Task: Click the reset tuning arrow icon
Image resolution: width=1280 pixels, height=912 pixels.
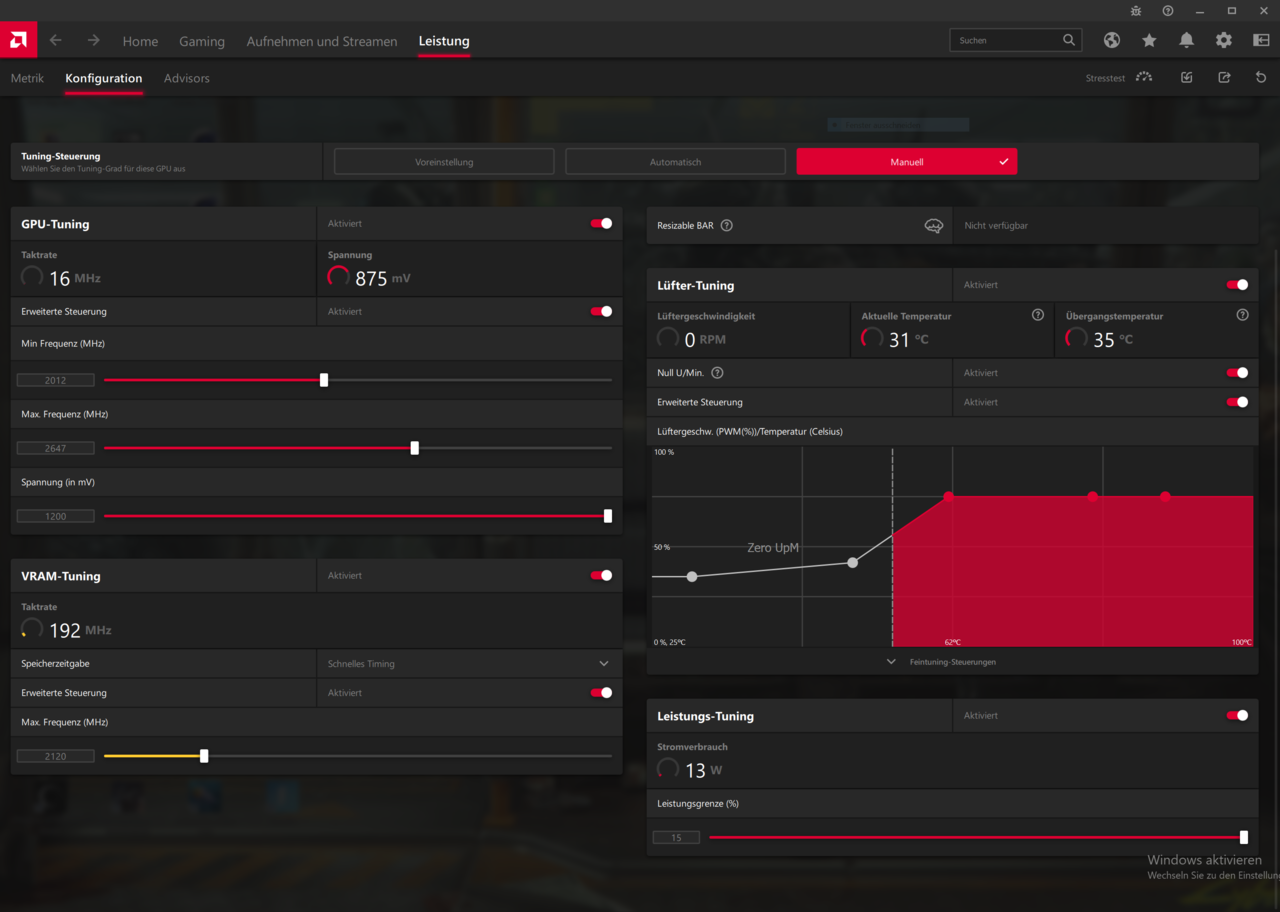Action: coord(1261,78)
